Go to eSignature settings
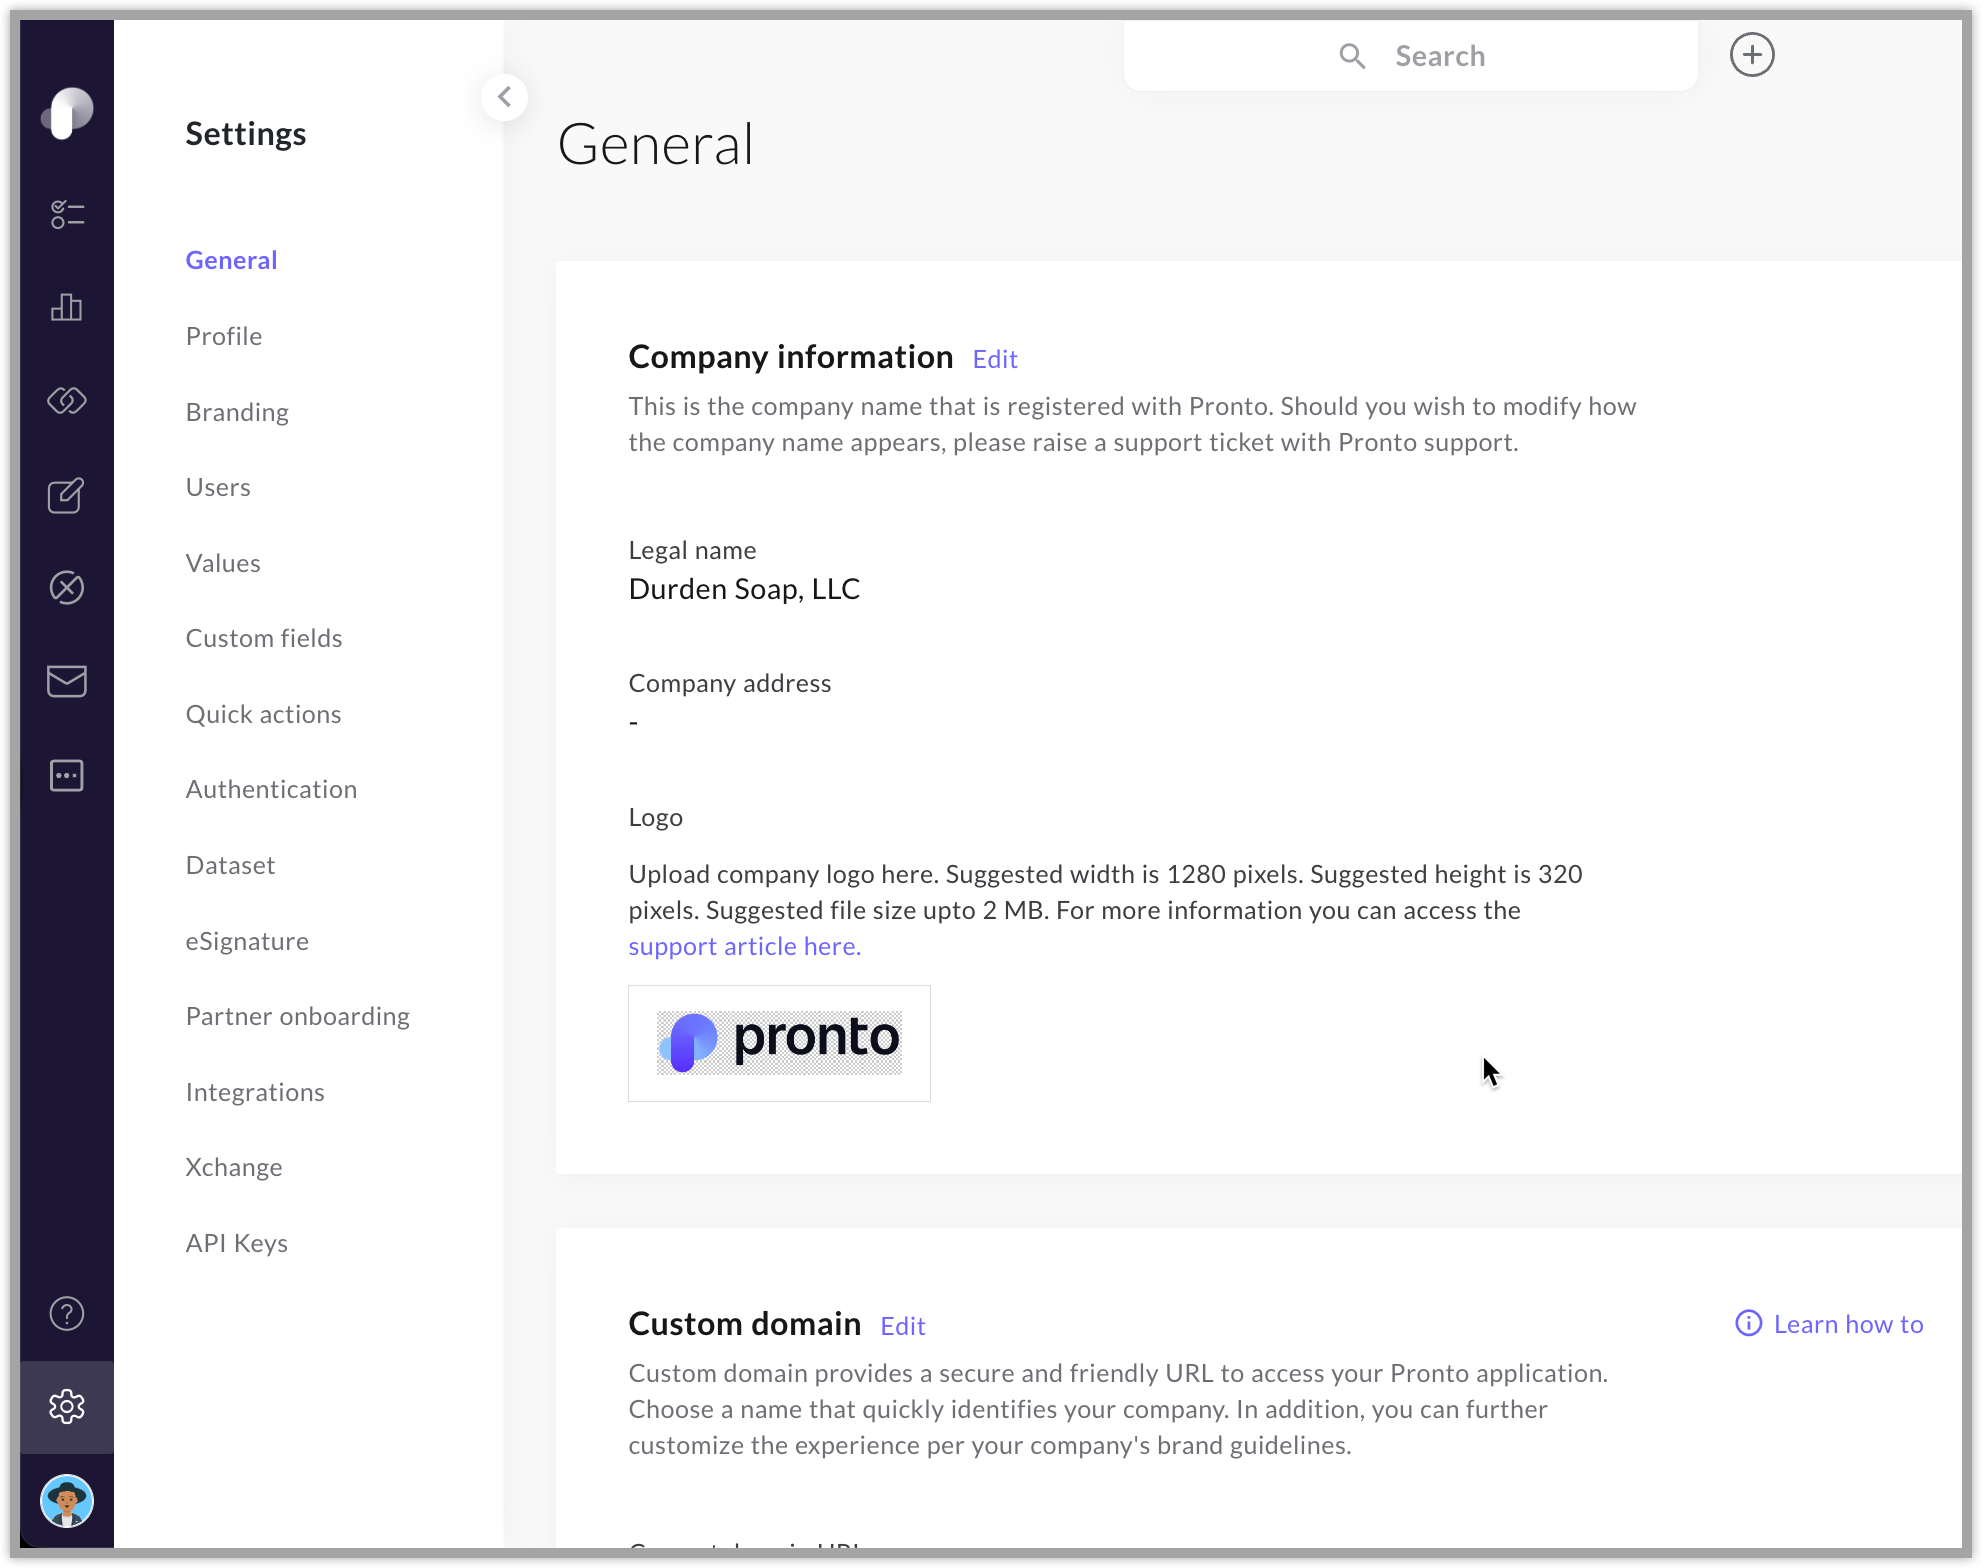1982x1568 pixels. (x=247, y=941)
